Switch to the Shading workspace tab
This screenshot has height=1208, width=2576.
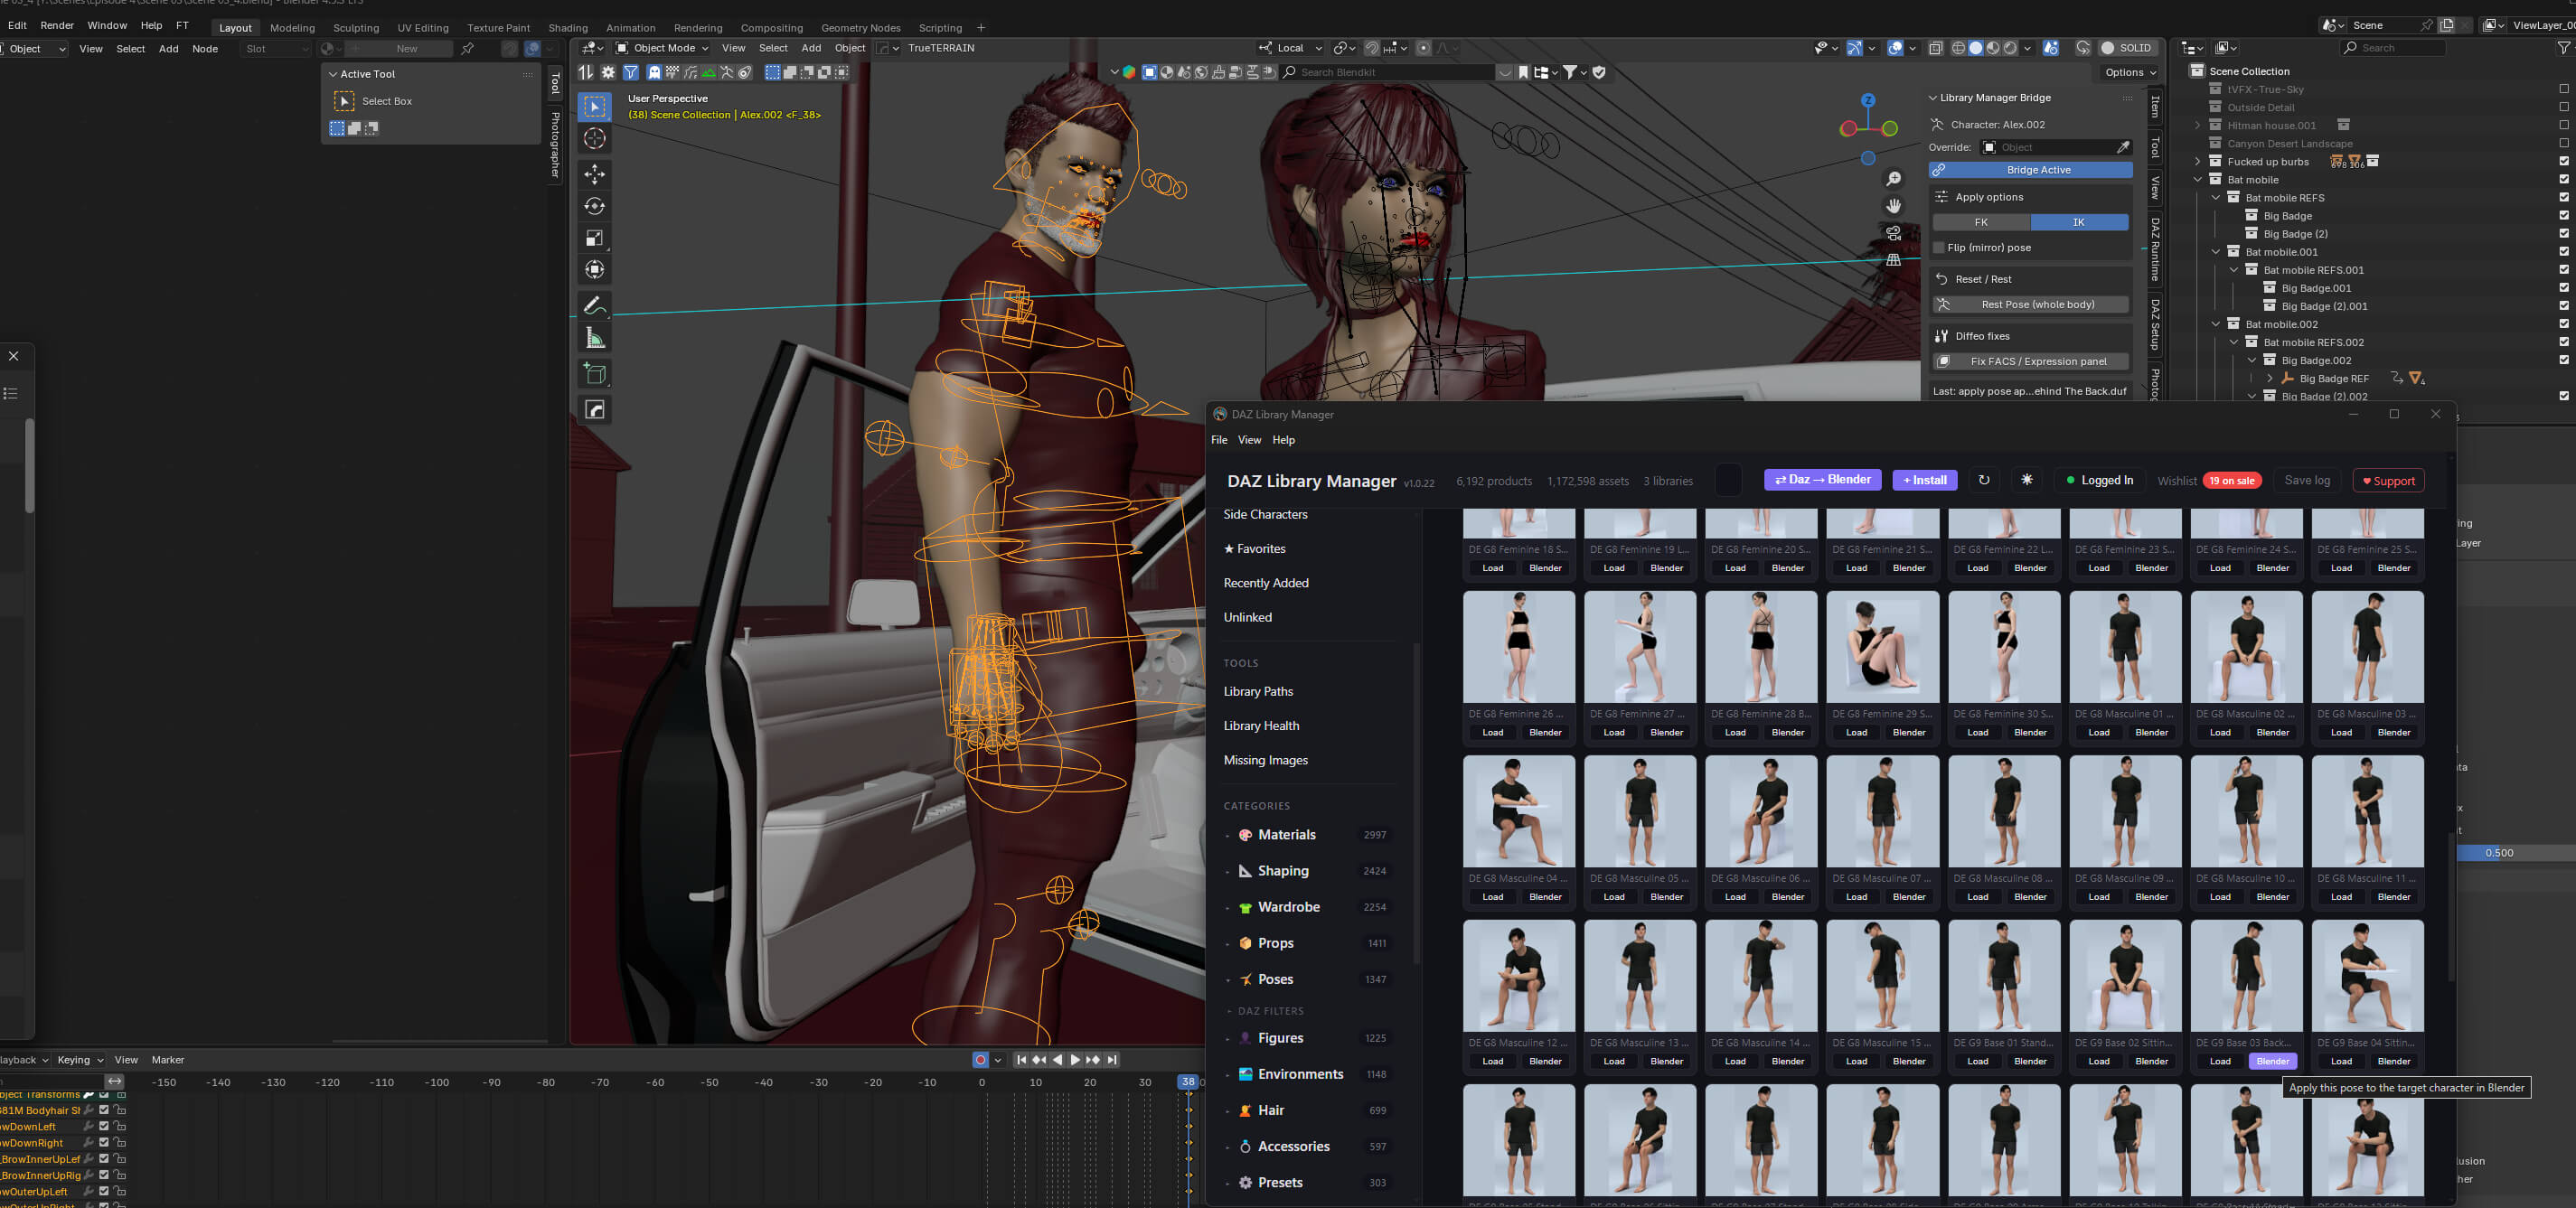point(568,28)
